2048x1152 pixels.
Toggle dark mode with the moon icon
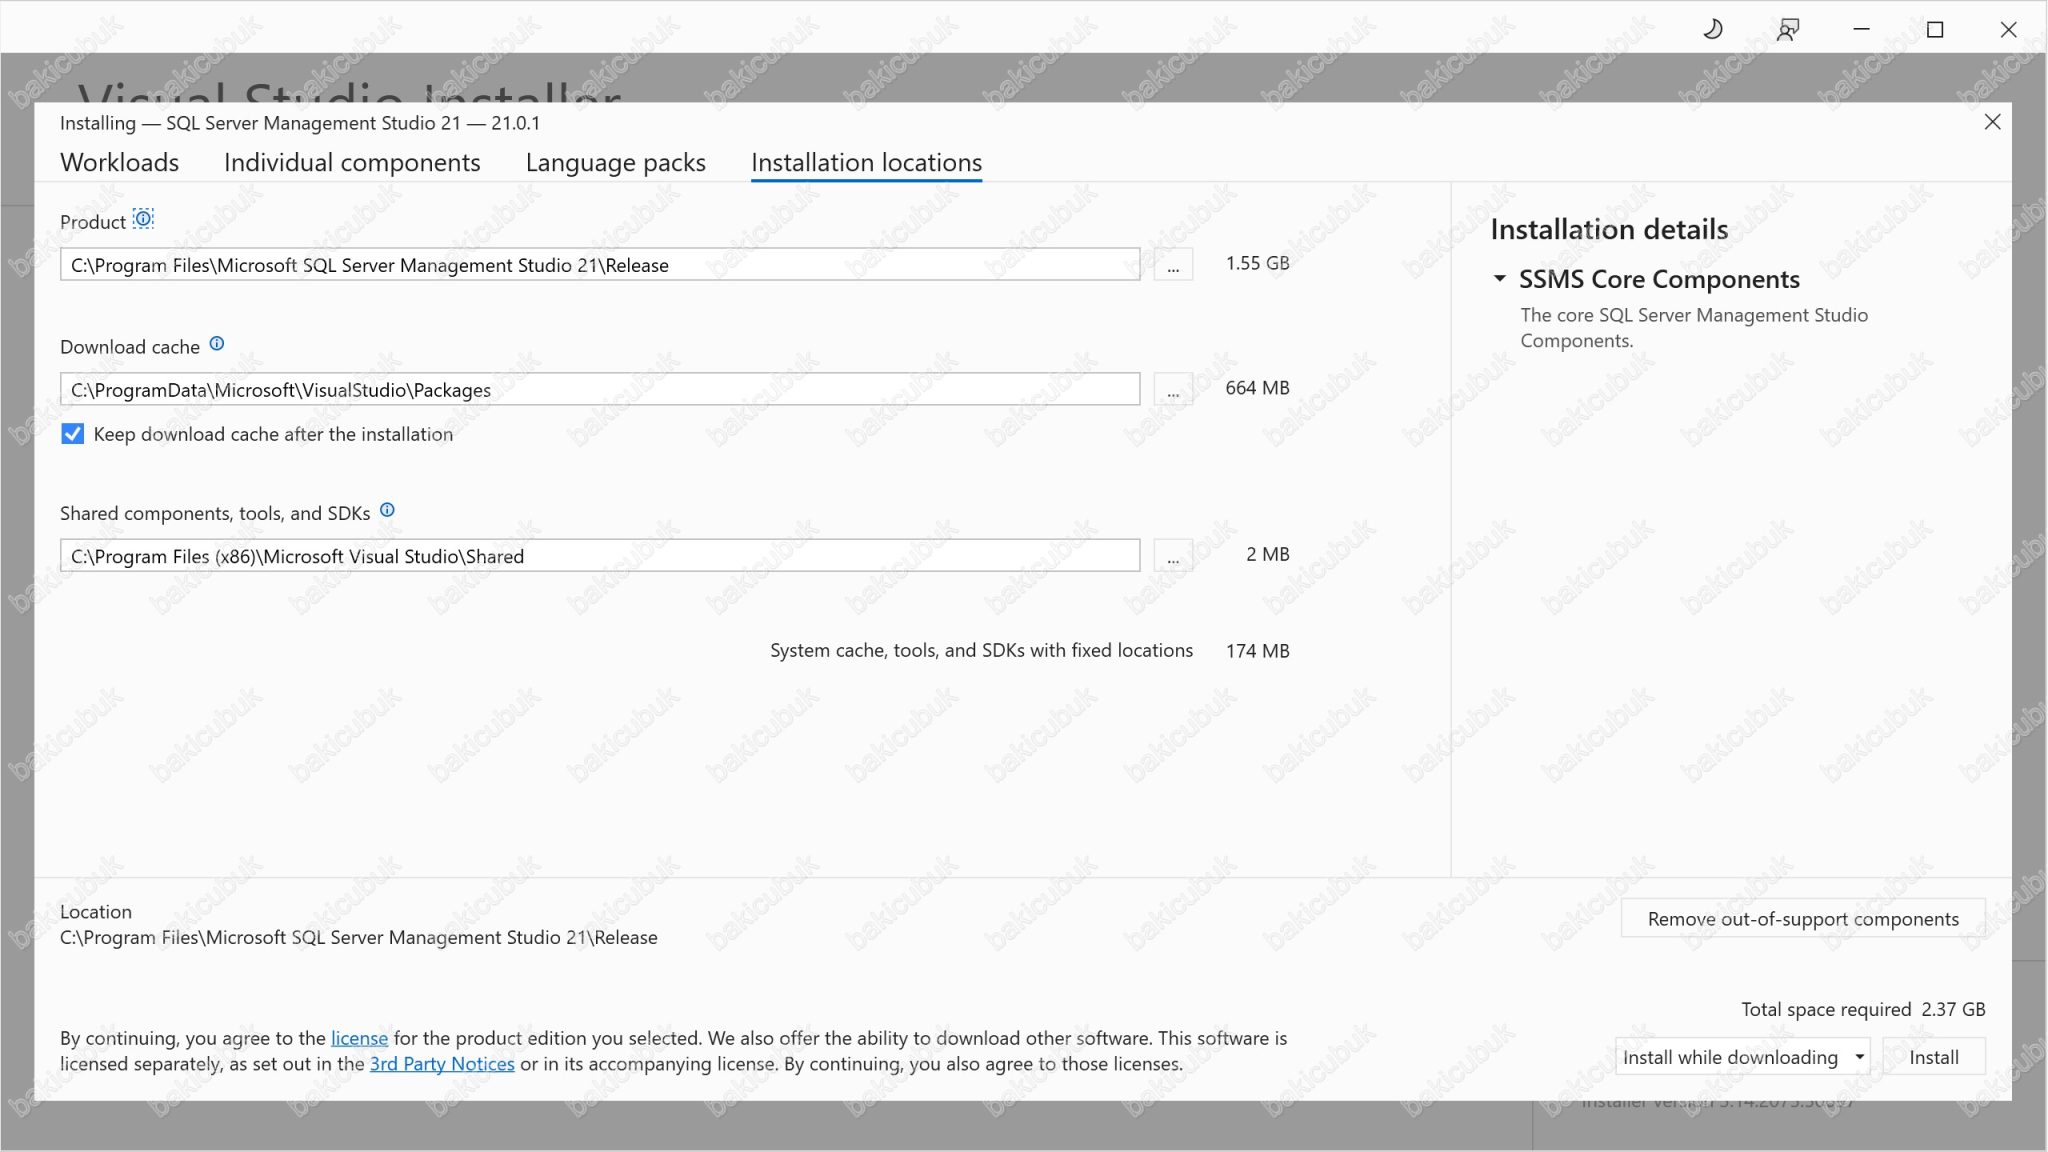click(1713, 28)
